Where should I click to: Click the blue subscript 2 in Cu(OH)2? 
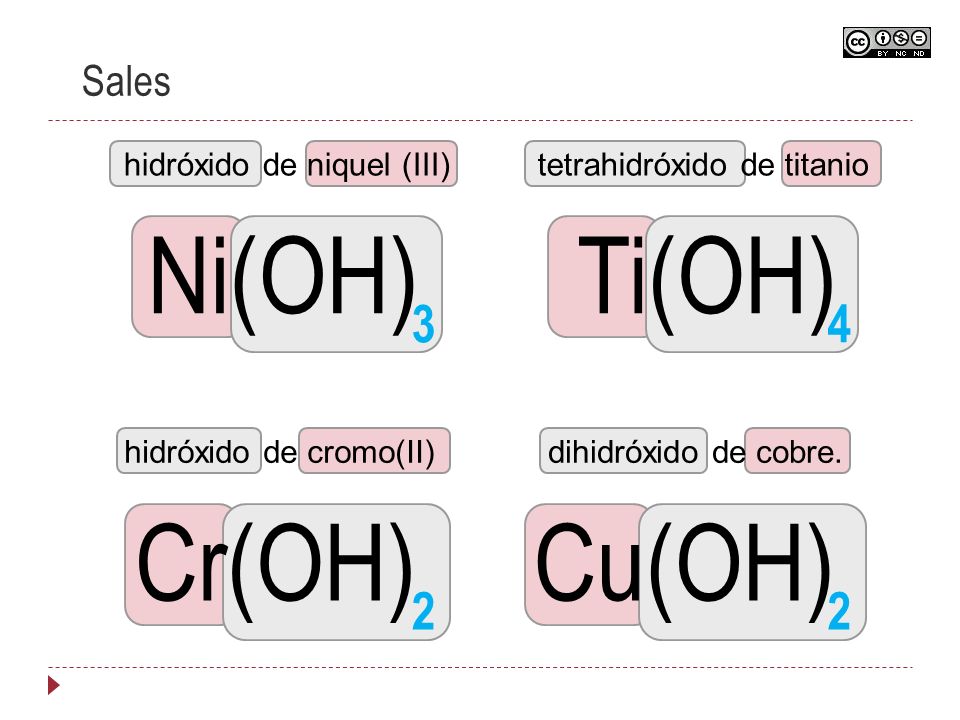click(x=839, y=610)
